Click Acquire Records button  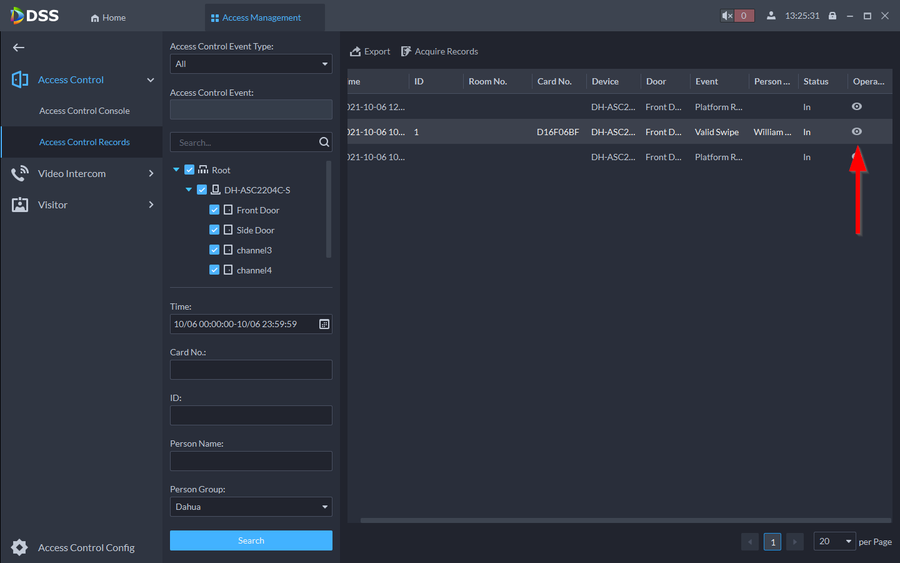[x=439, y=51]
